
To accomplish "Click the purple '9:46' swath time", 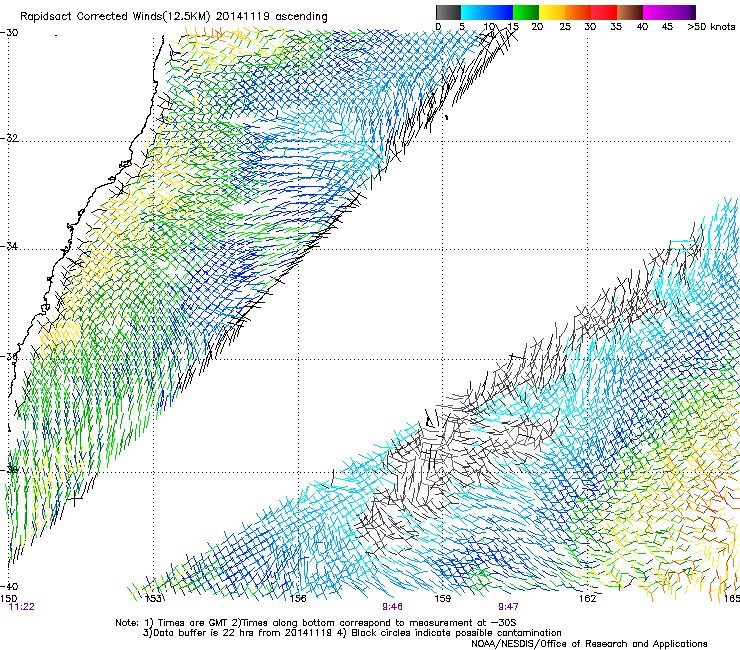I will tap(392, 607).
